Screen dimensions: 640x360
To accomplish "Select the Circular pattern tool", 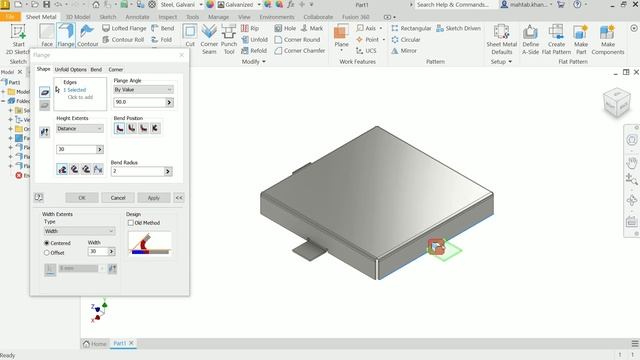I will 406,40.
